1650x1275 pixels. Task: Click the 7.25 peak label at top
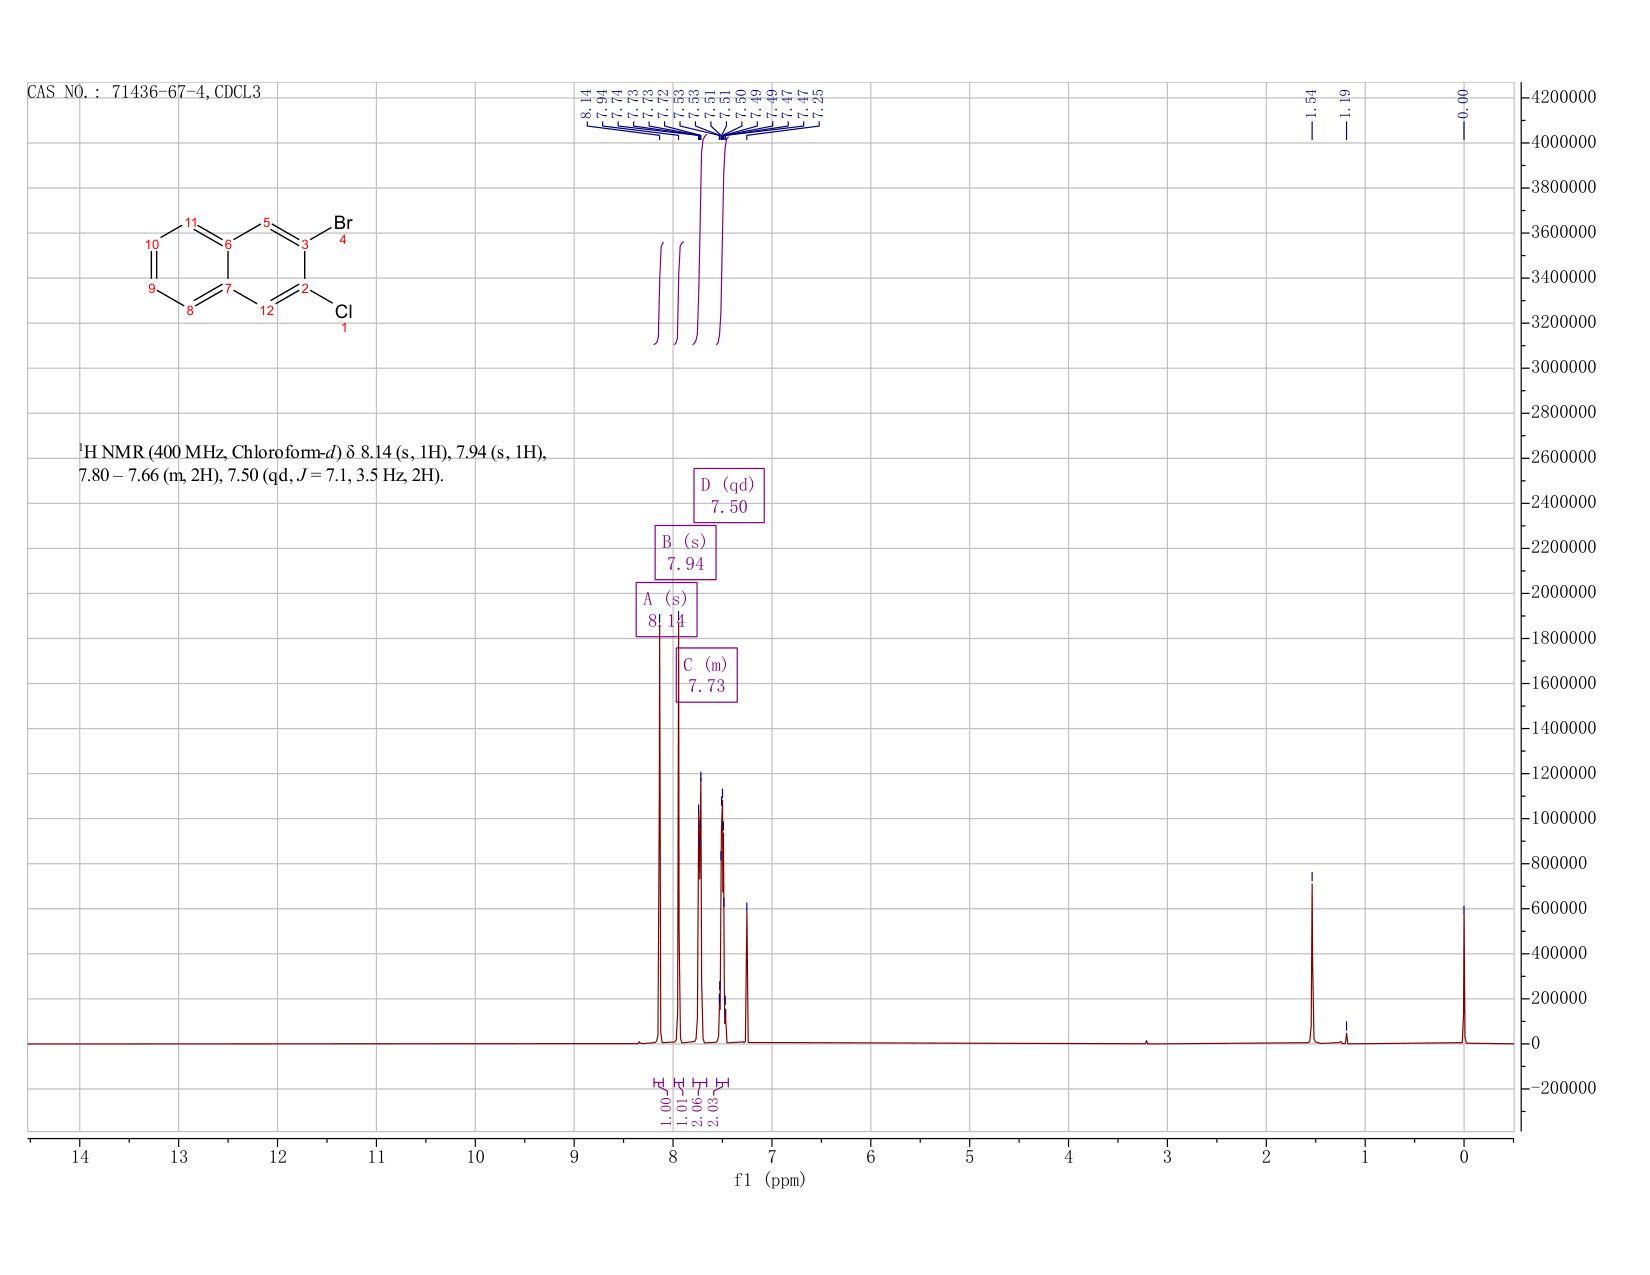click(x=817, y=102)
